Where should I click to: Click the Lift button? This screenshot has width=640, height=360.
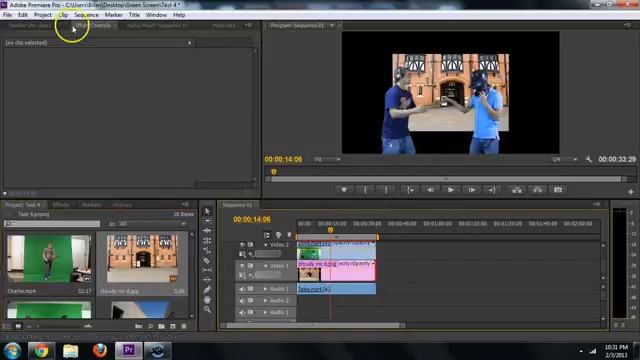(x=517, y=190)
